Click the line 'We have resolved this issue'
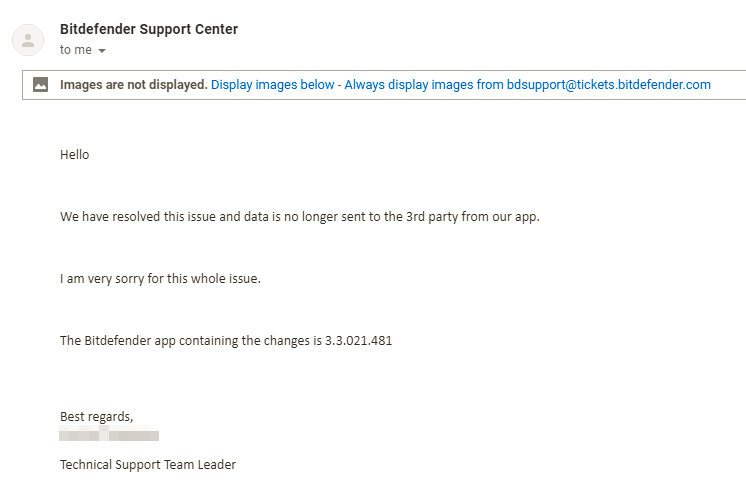Image resolution: width=746 pixels, height=500 pixels. [x=300, y=217]
